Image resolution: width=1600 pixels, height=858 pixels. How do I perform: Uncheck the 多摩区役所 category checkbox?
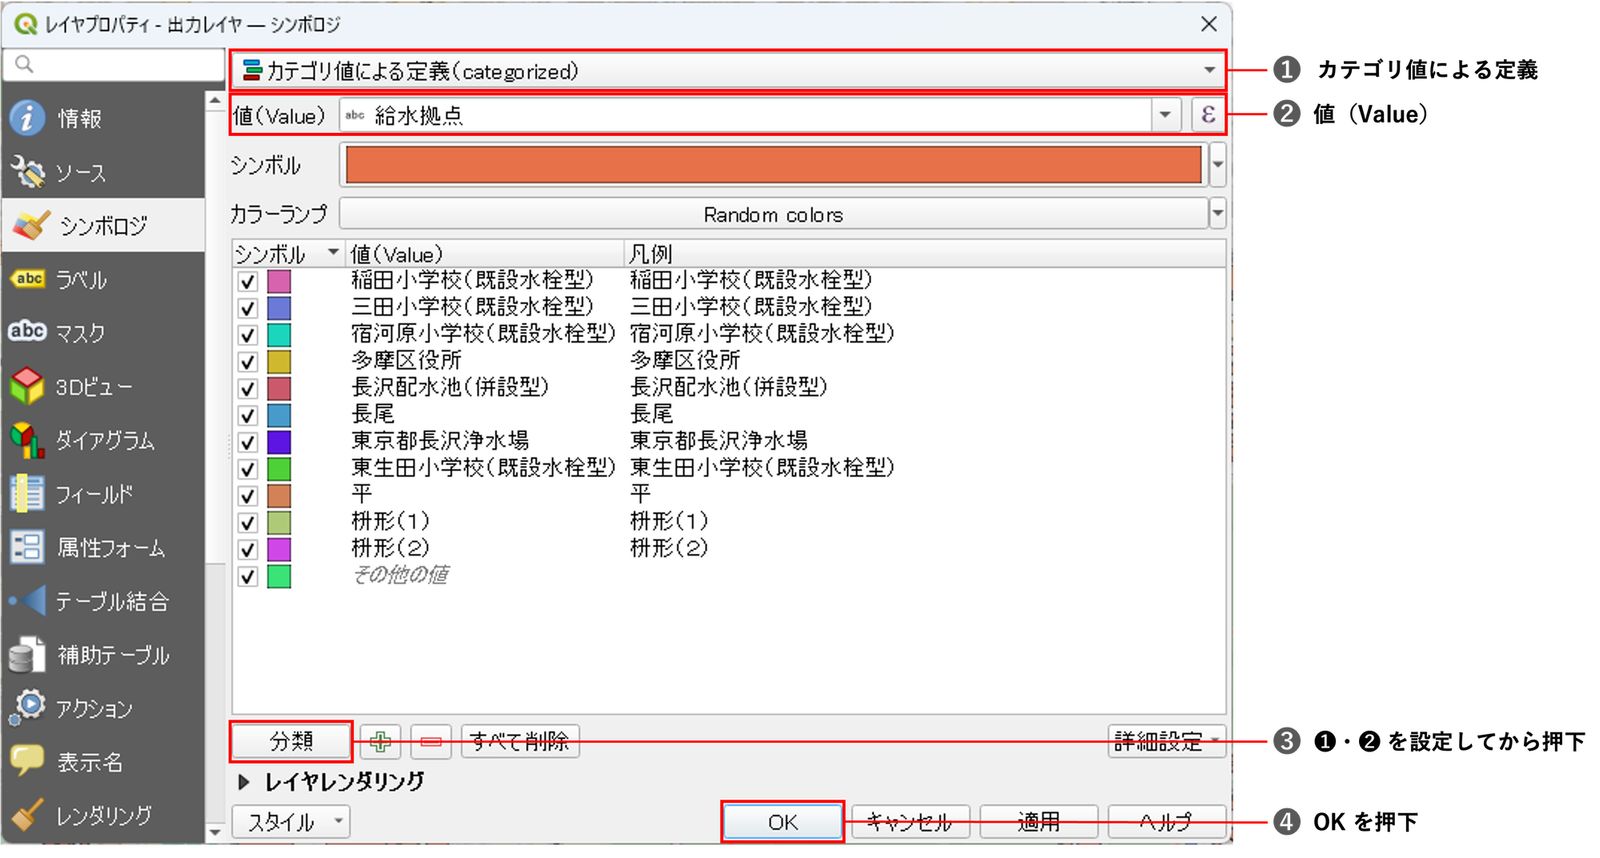tap(248, 361)
